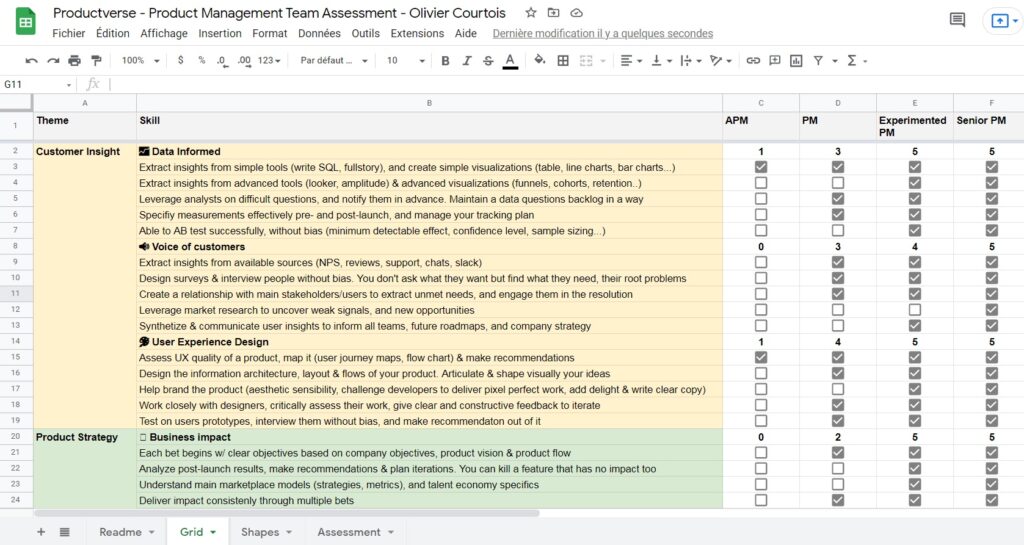Move document to a folder icon

click(x=553, y=12)
